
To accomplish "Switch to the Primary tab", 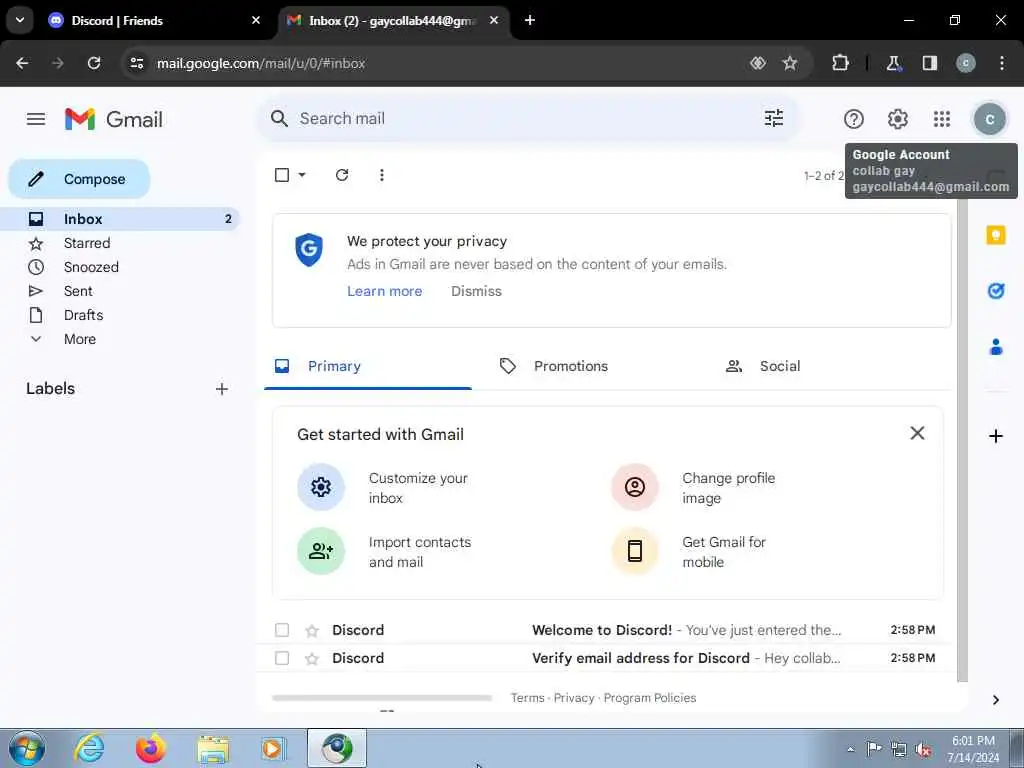I will point(368,366).
